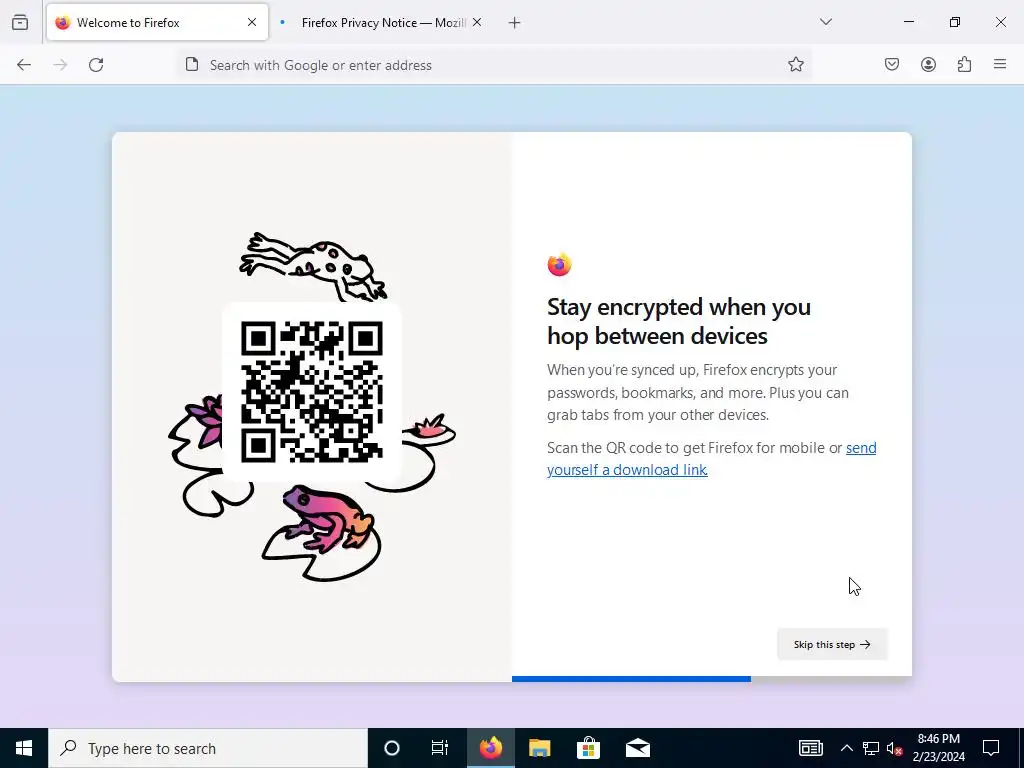Viewport: 1024px width, 768px height.
Task: Open Task View on the taskbar
Action: click(x=440, y=748)
